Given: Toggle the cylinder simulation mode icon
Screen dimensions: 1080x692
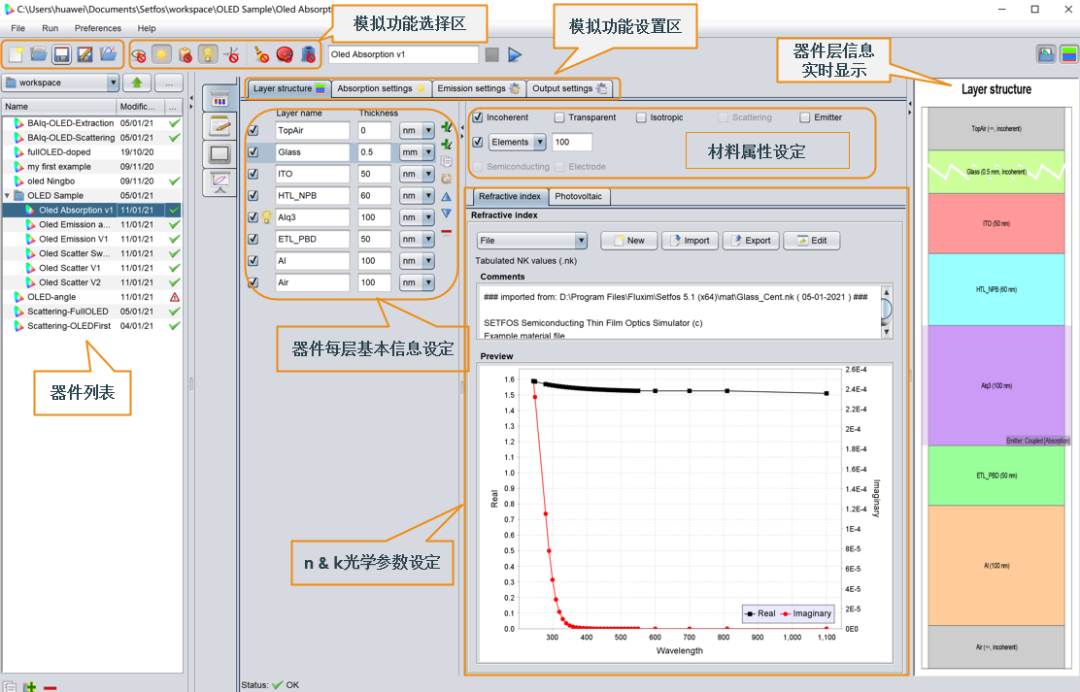Looking at the screenshot, I should 185,54.
